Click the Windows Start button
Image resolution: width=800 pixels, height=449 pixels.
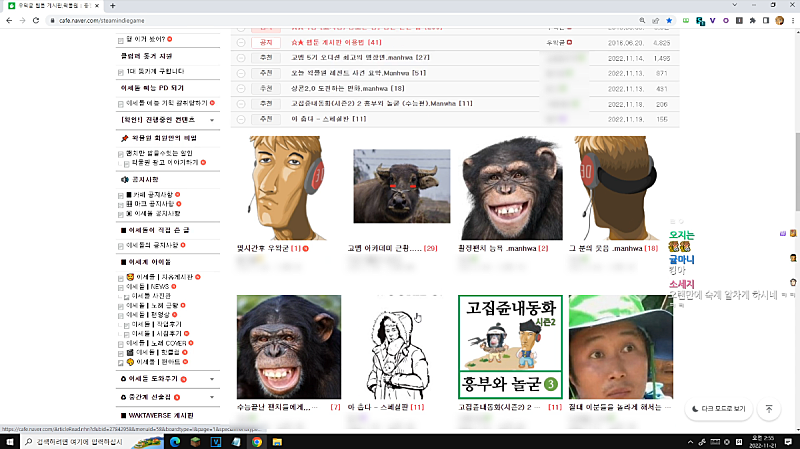click(x=9, y=440)
